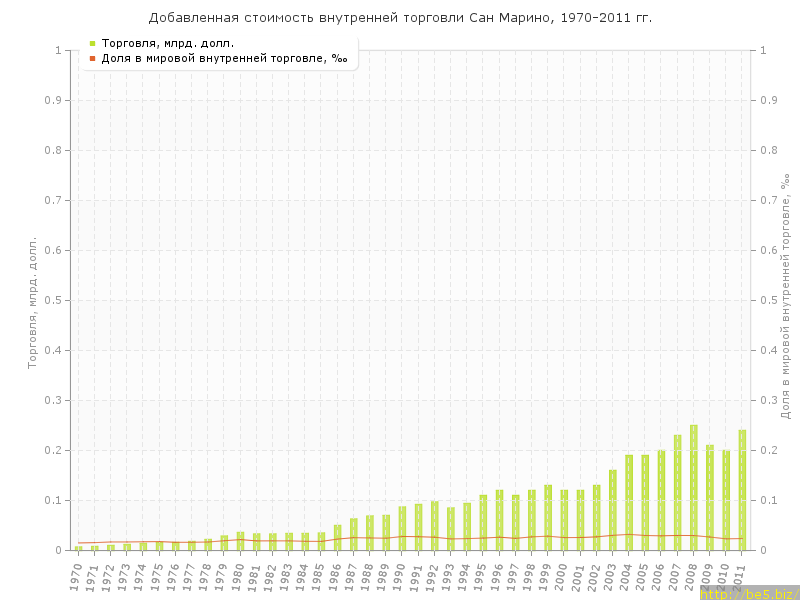Image resolution: width=800 pixels, height=600 pixels.
Task: Open the be5.biz link in the corner
Action: tap(748, 594)
